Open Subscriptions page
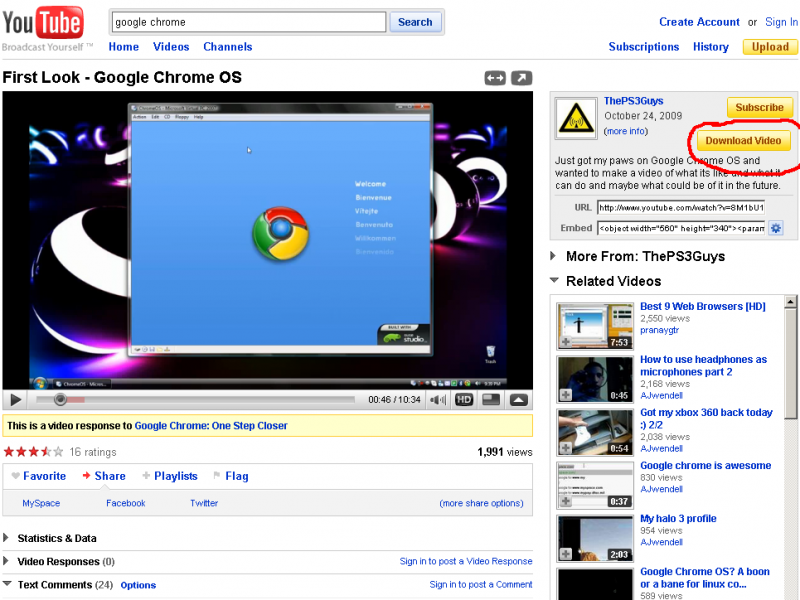The image size is (800, 600). [643, 47]
